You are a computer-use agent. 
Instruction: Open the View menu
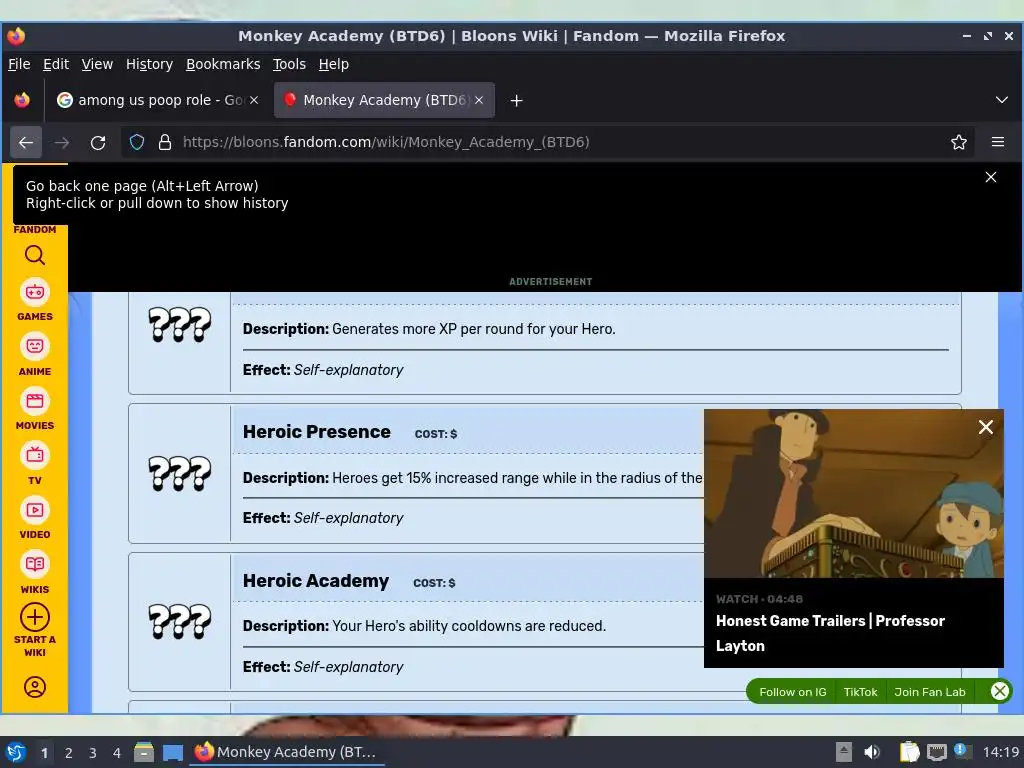[97, 64]
